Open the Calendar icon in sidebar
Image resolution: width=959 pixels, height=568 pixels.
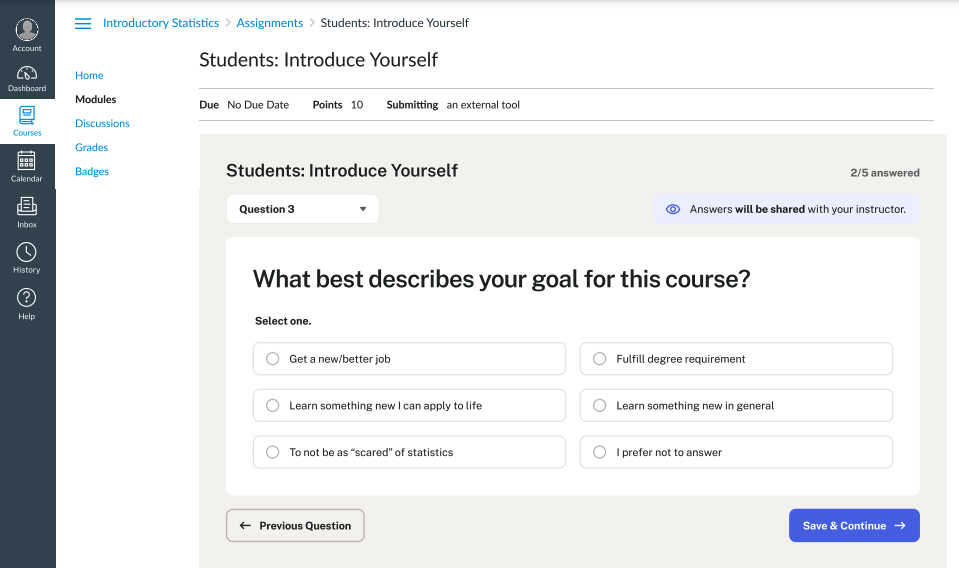(27, 164)
